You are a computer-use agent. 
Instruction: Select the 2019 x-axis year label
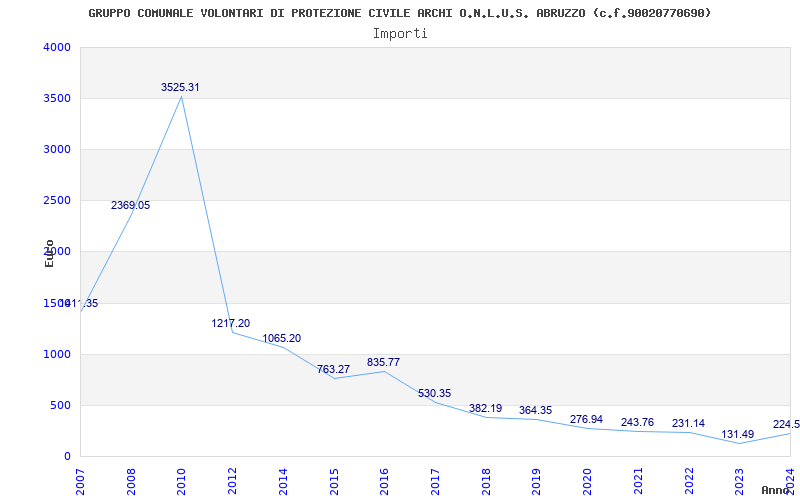tap(536, 482)
